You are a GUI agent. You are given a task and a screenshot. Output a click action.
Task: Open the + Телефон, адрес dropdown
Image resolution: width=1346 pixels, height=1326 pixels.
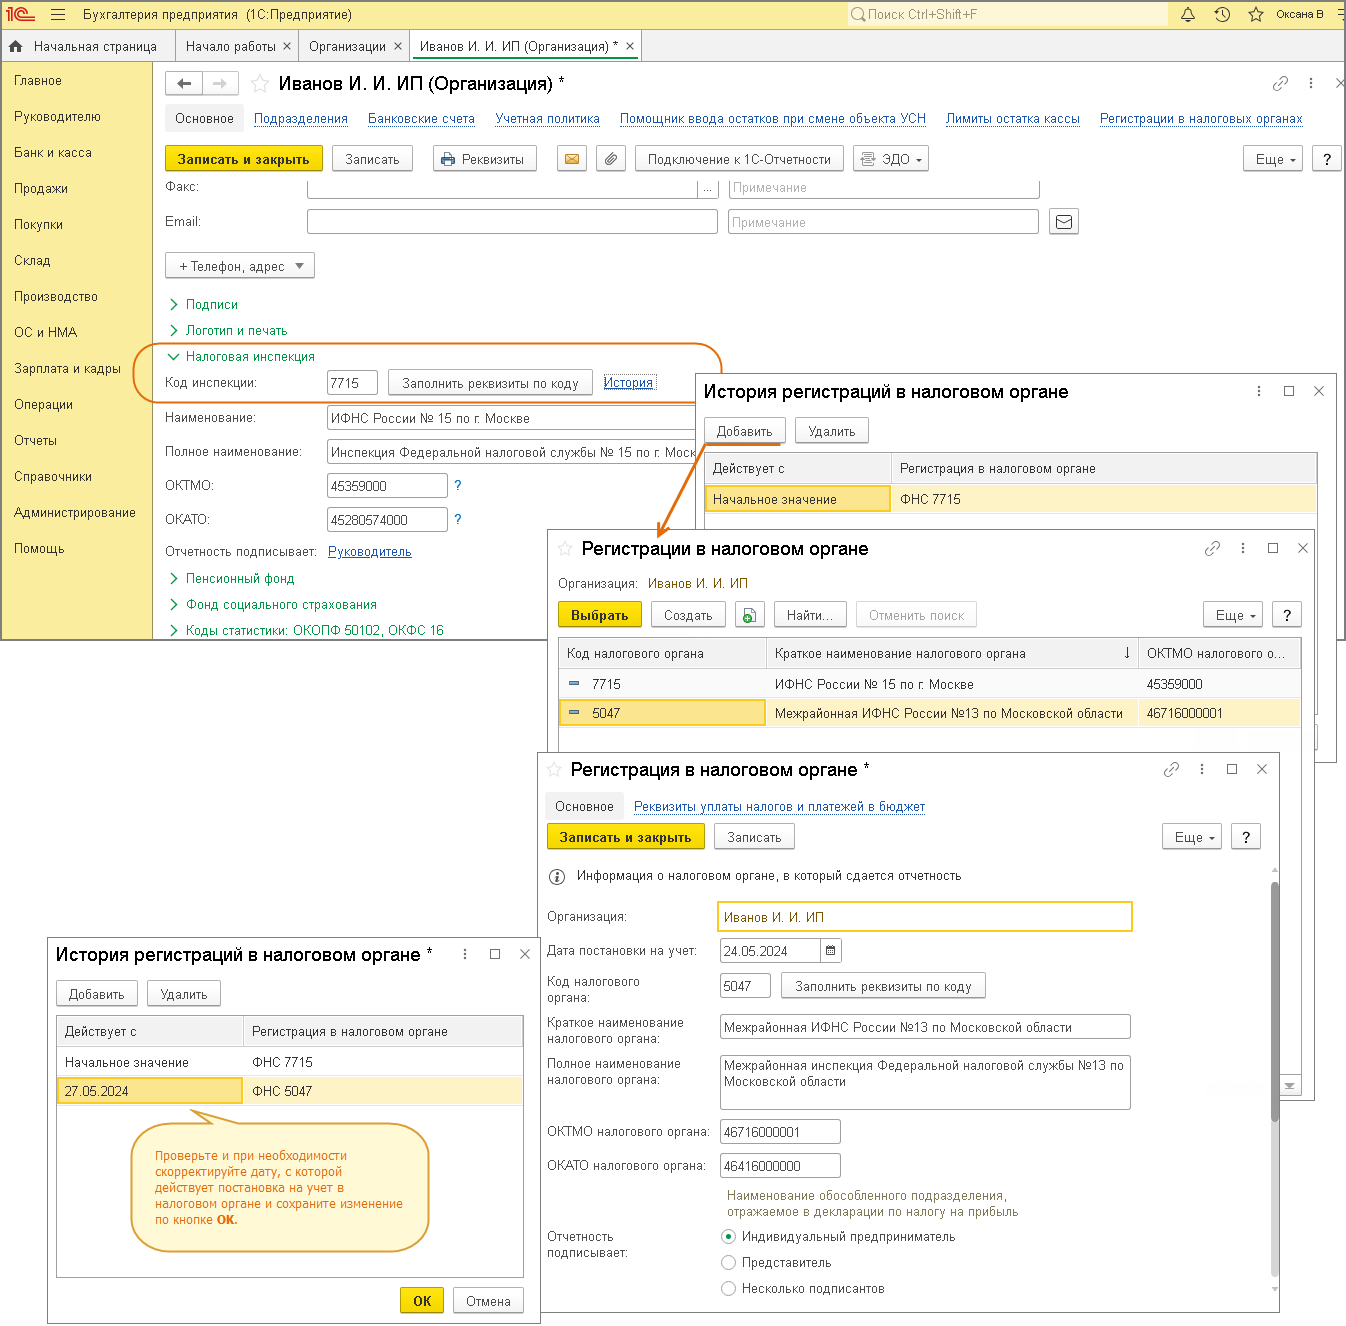pyautogui.click(x=240, y=266)
